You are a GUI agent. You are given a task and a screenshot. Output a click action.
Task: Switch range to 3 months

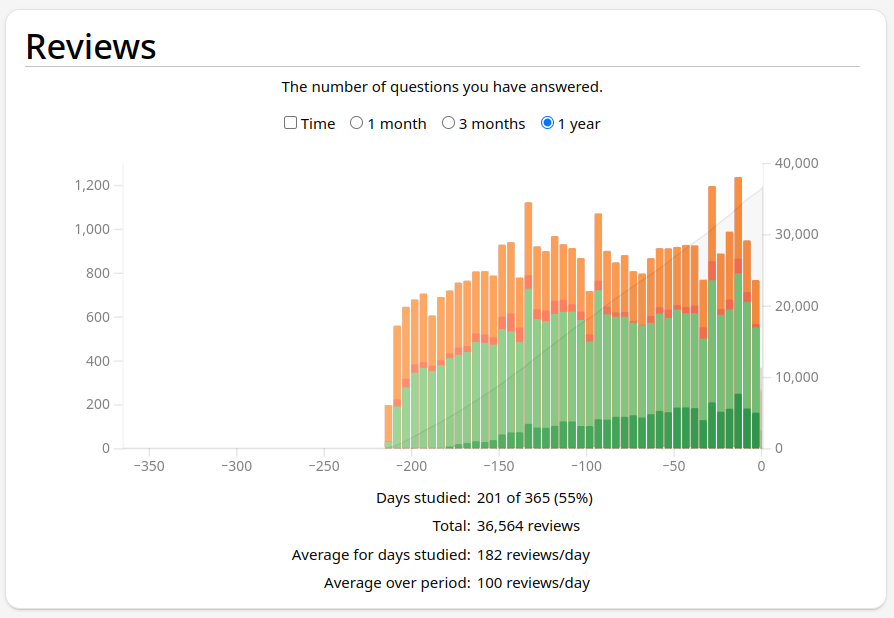(x=448, y=123)
